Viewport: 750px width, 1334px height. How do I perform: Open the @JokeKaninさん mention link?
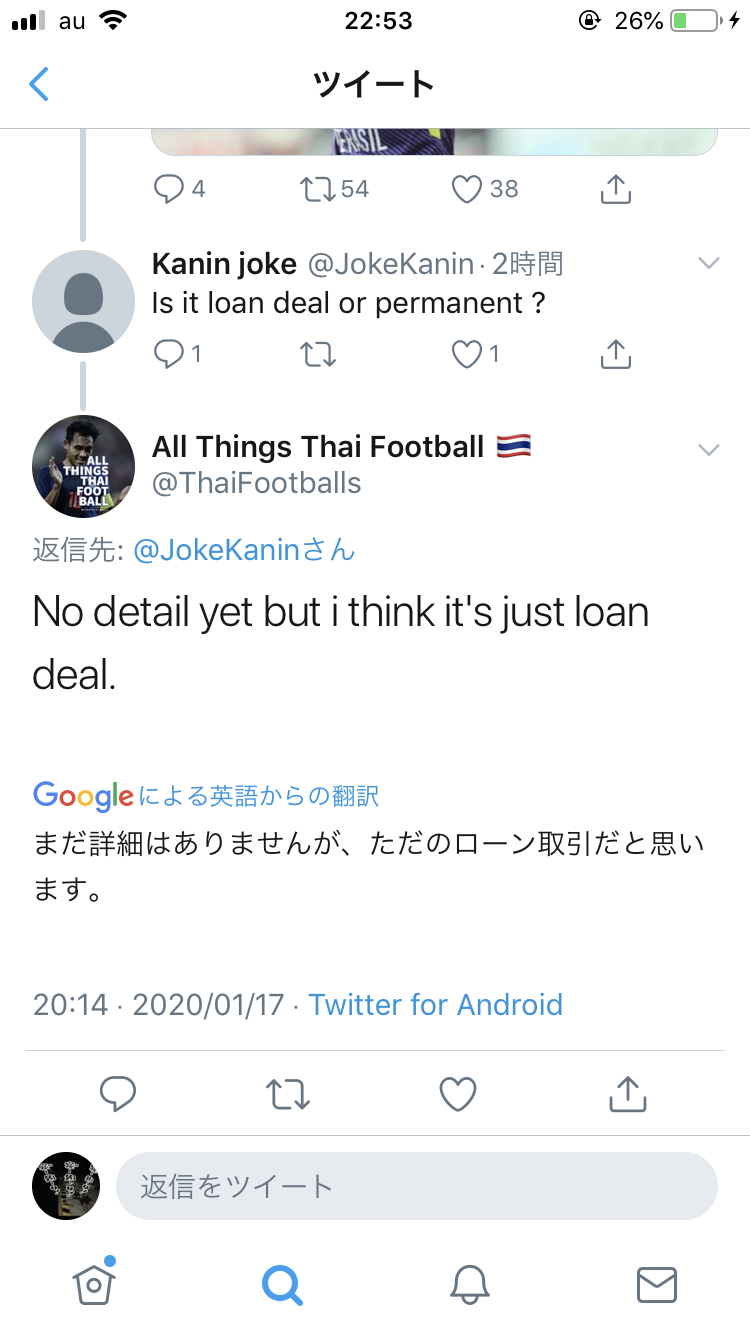click(x=244, y=550)
